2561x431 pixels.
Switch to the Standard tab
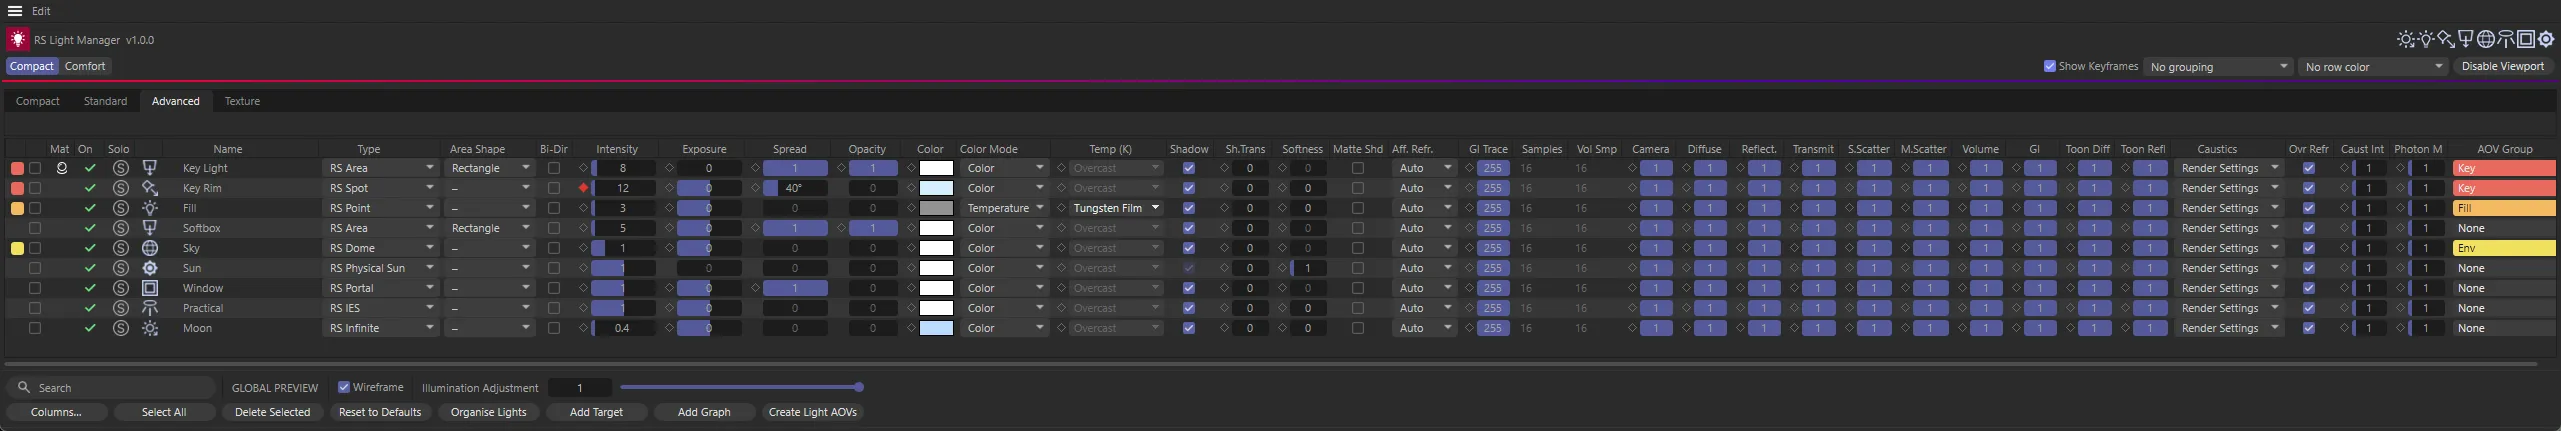105,101
